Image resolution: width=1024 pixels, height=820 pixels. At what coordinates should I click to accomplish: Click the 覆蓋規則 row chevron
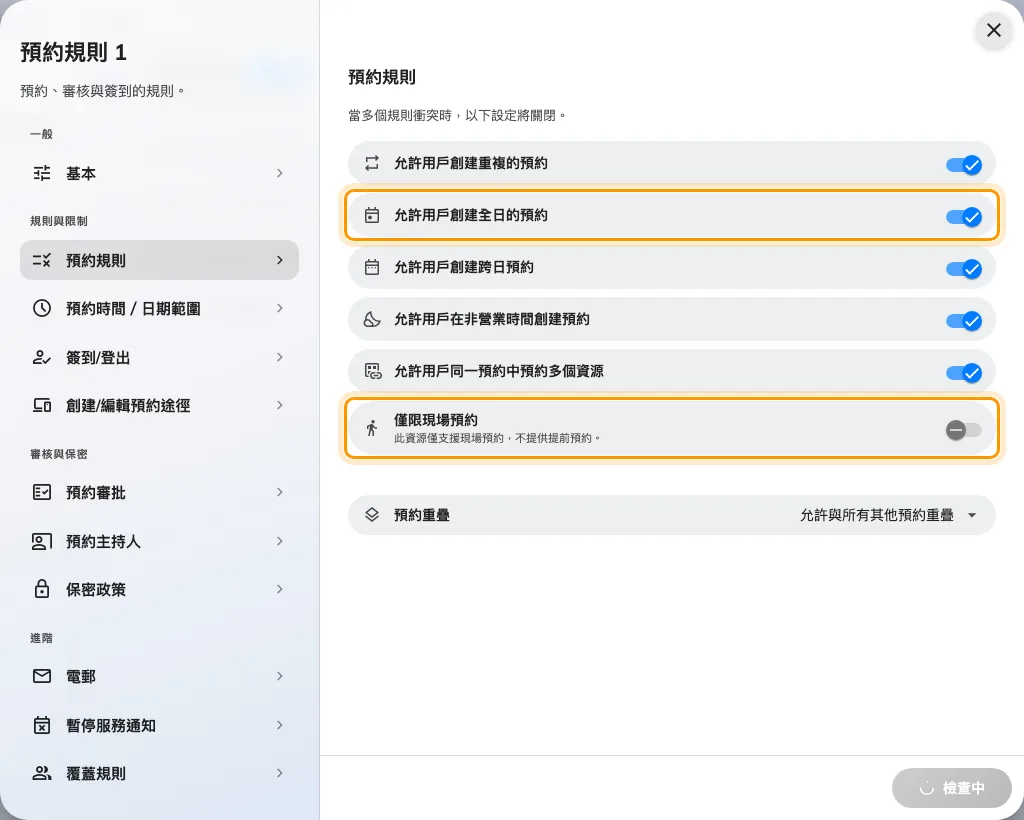tap(280, 773)
